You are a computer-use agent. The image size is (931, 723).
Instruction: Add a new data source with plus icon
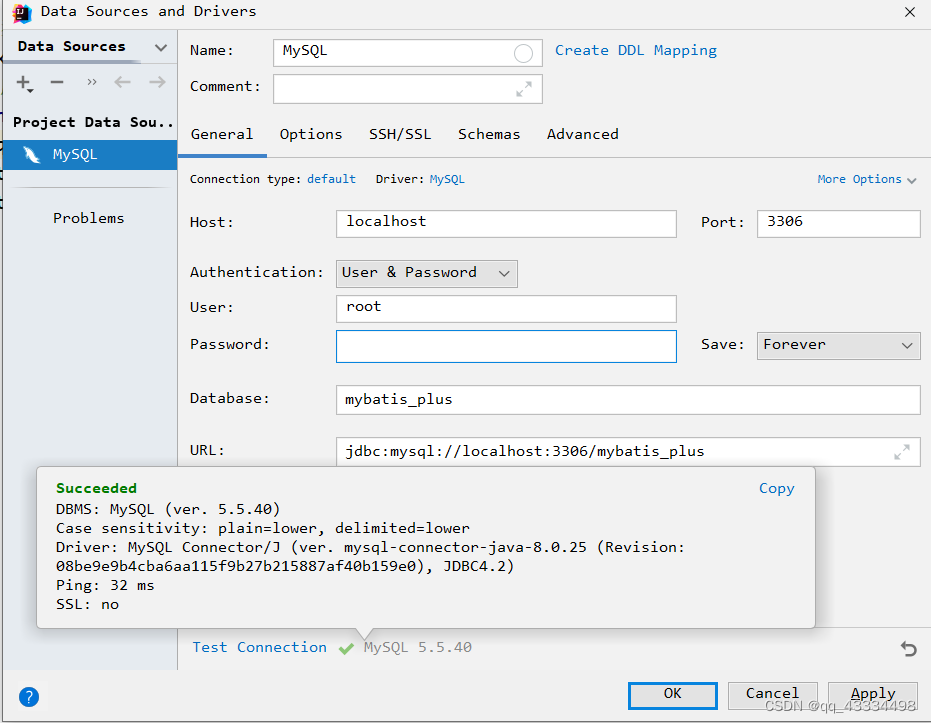coord(24,83)
